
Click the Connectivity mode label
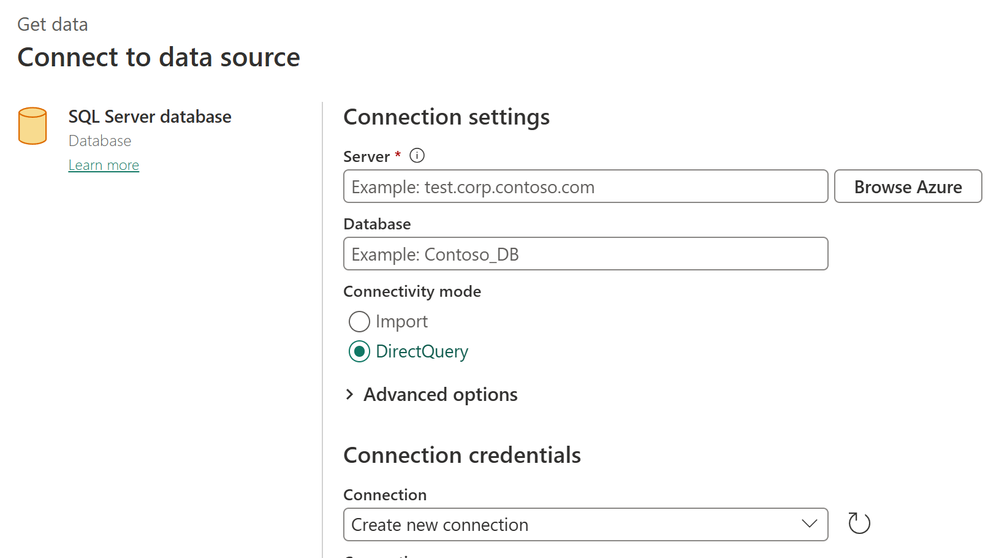point(412,292)
